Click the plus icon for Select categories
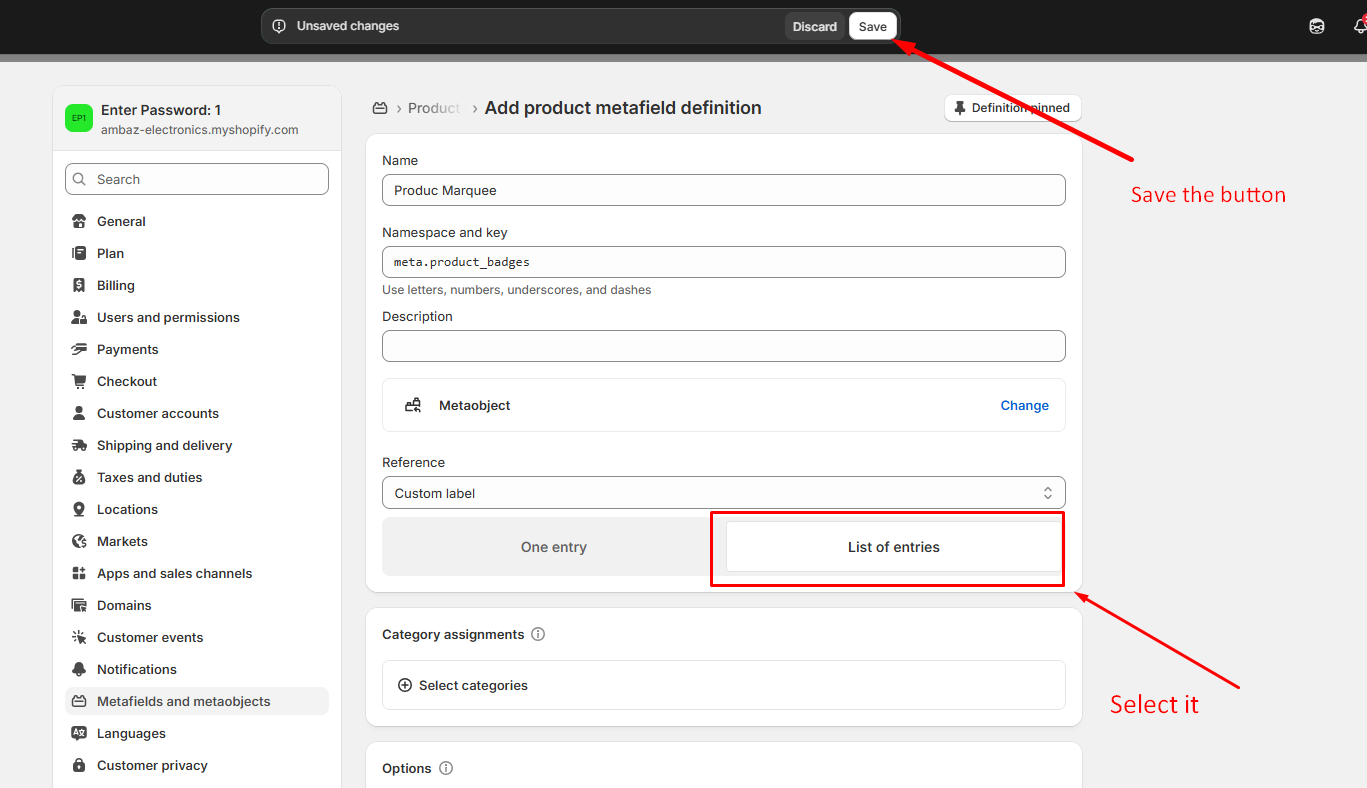The image size is (1367, 788). (x=405, y=685)
